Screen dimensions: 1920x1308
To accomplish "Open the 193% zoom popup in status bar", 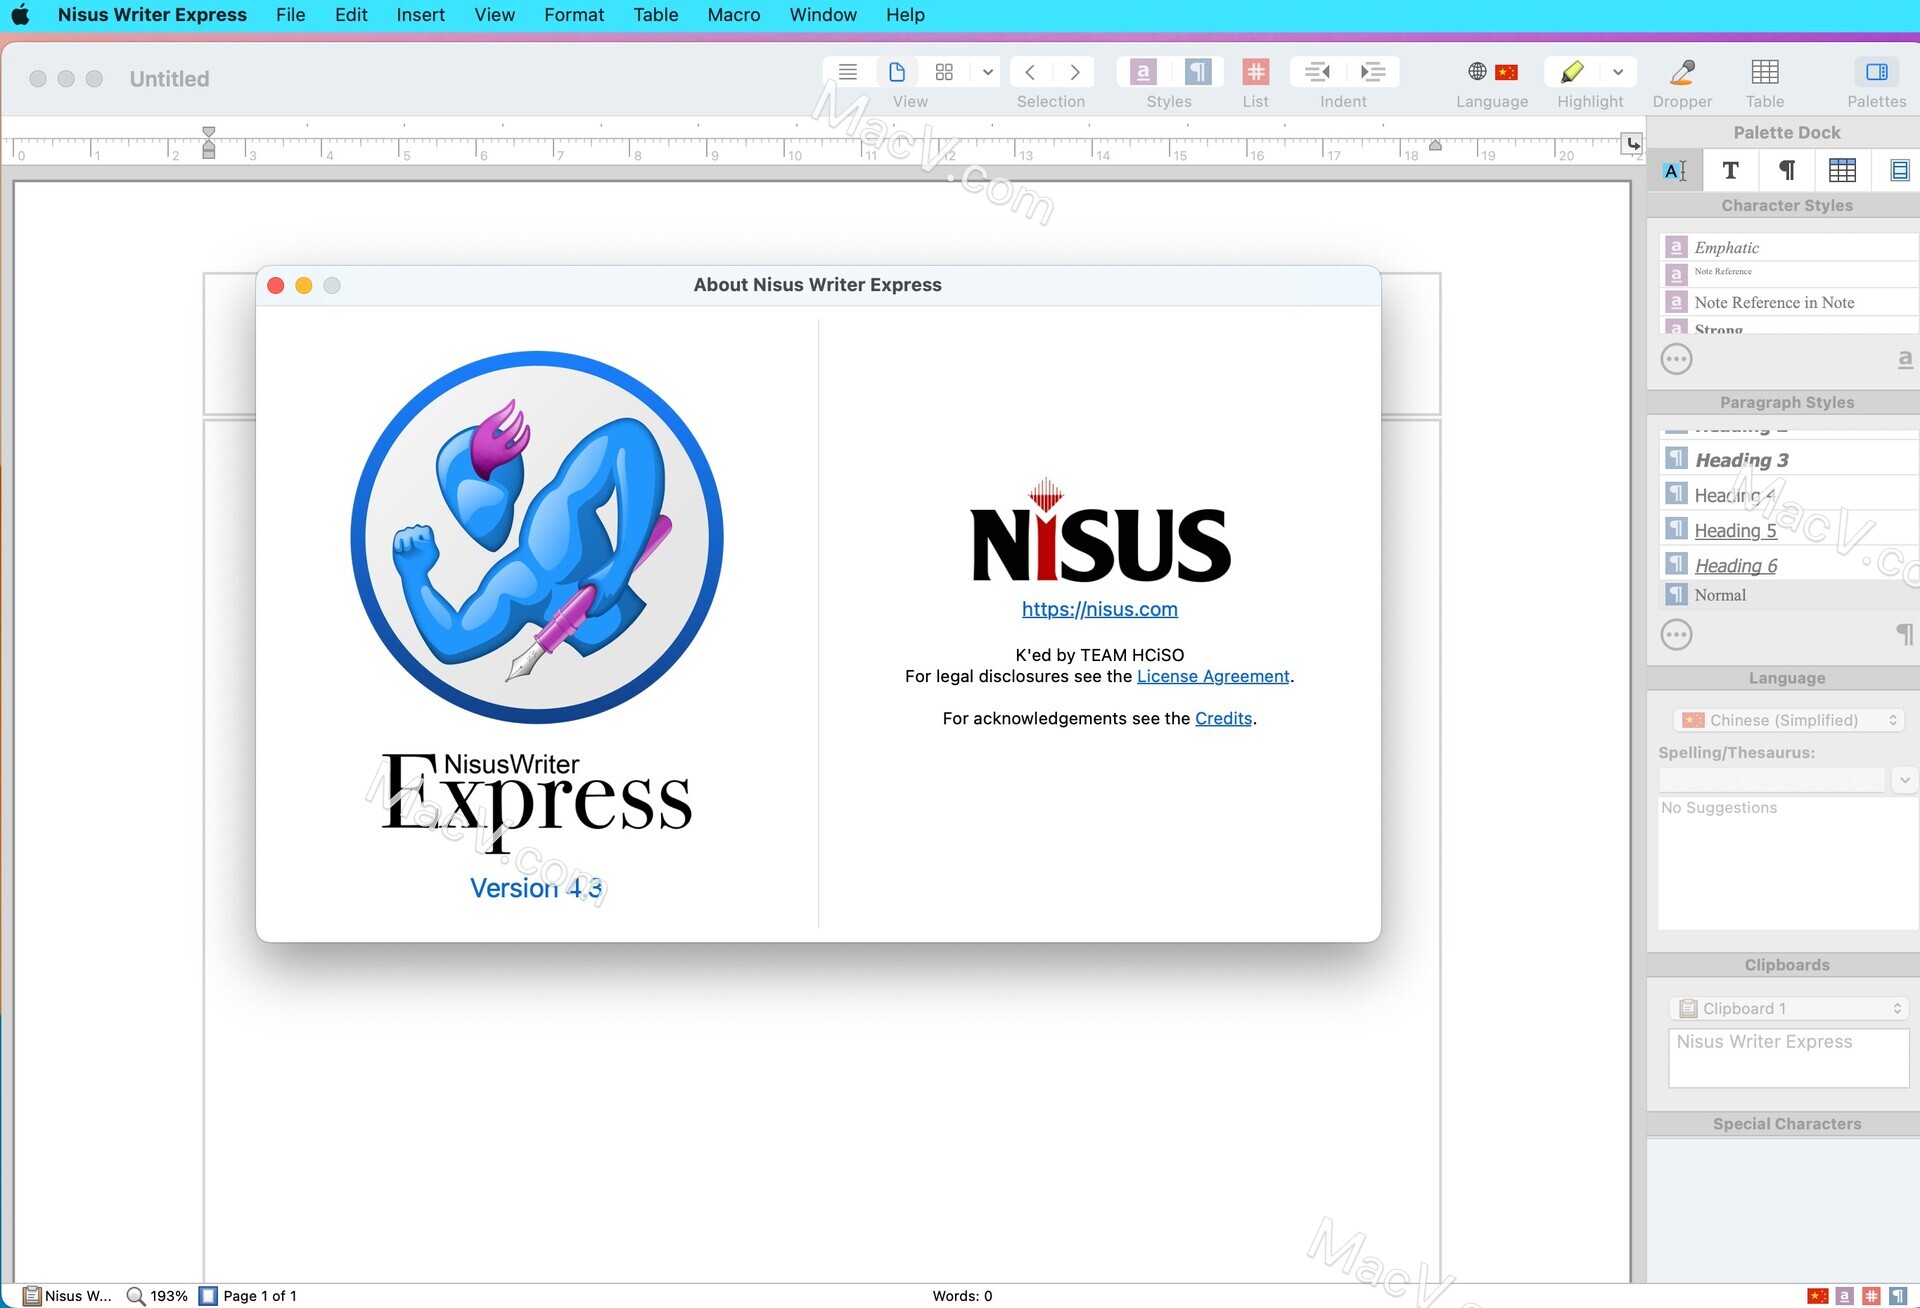I will pyautogui.click(x=158, y=1296).
